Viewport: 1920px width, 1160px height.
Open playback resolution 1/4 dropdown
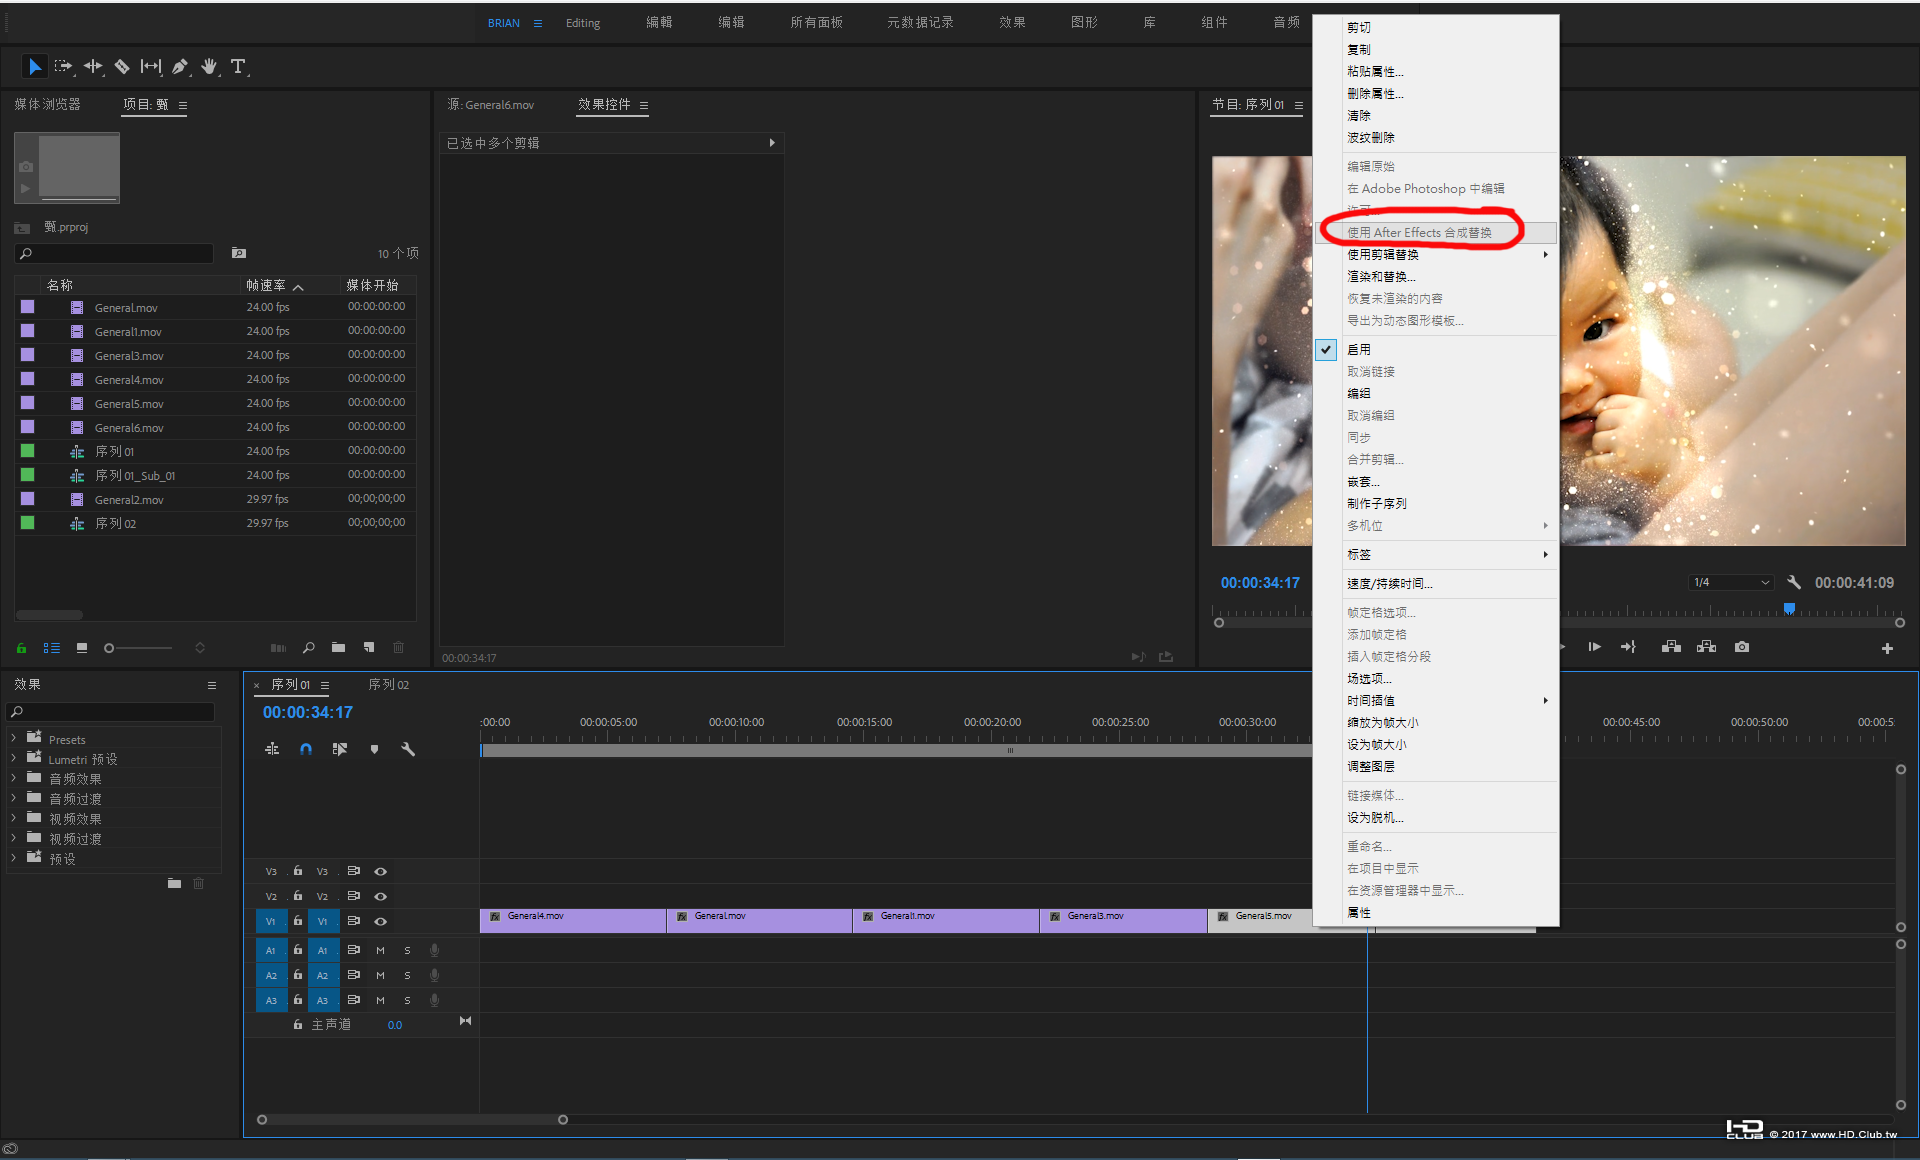click(1731, 582)
